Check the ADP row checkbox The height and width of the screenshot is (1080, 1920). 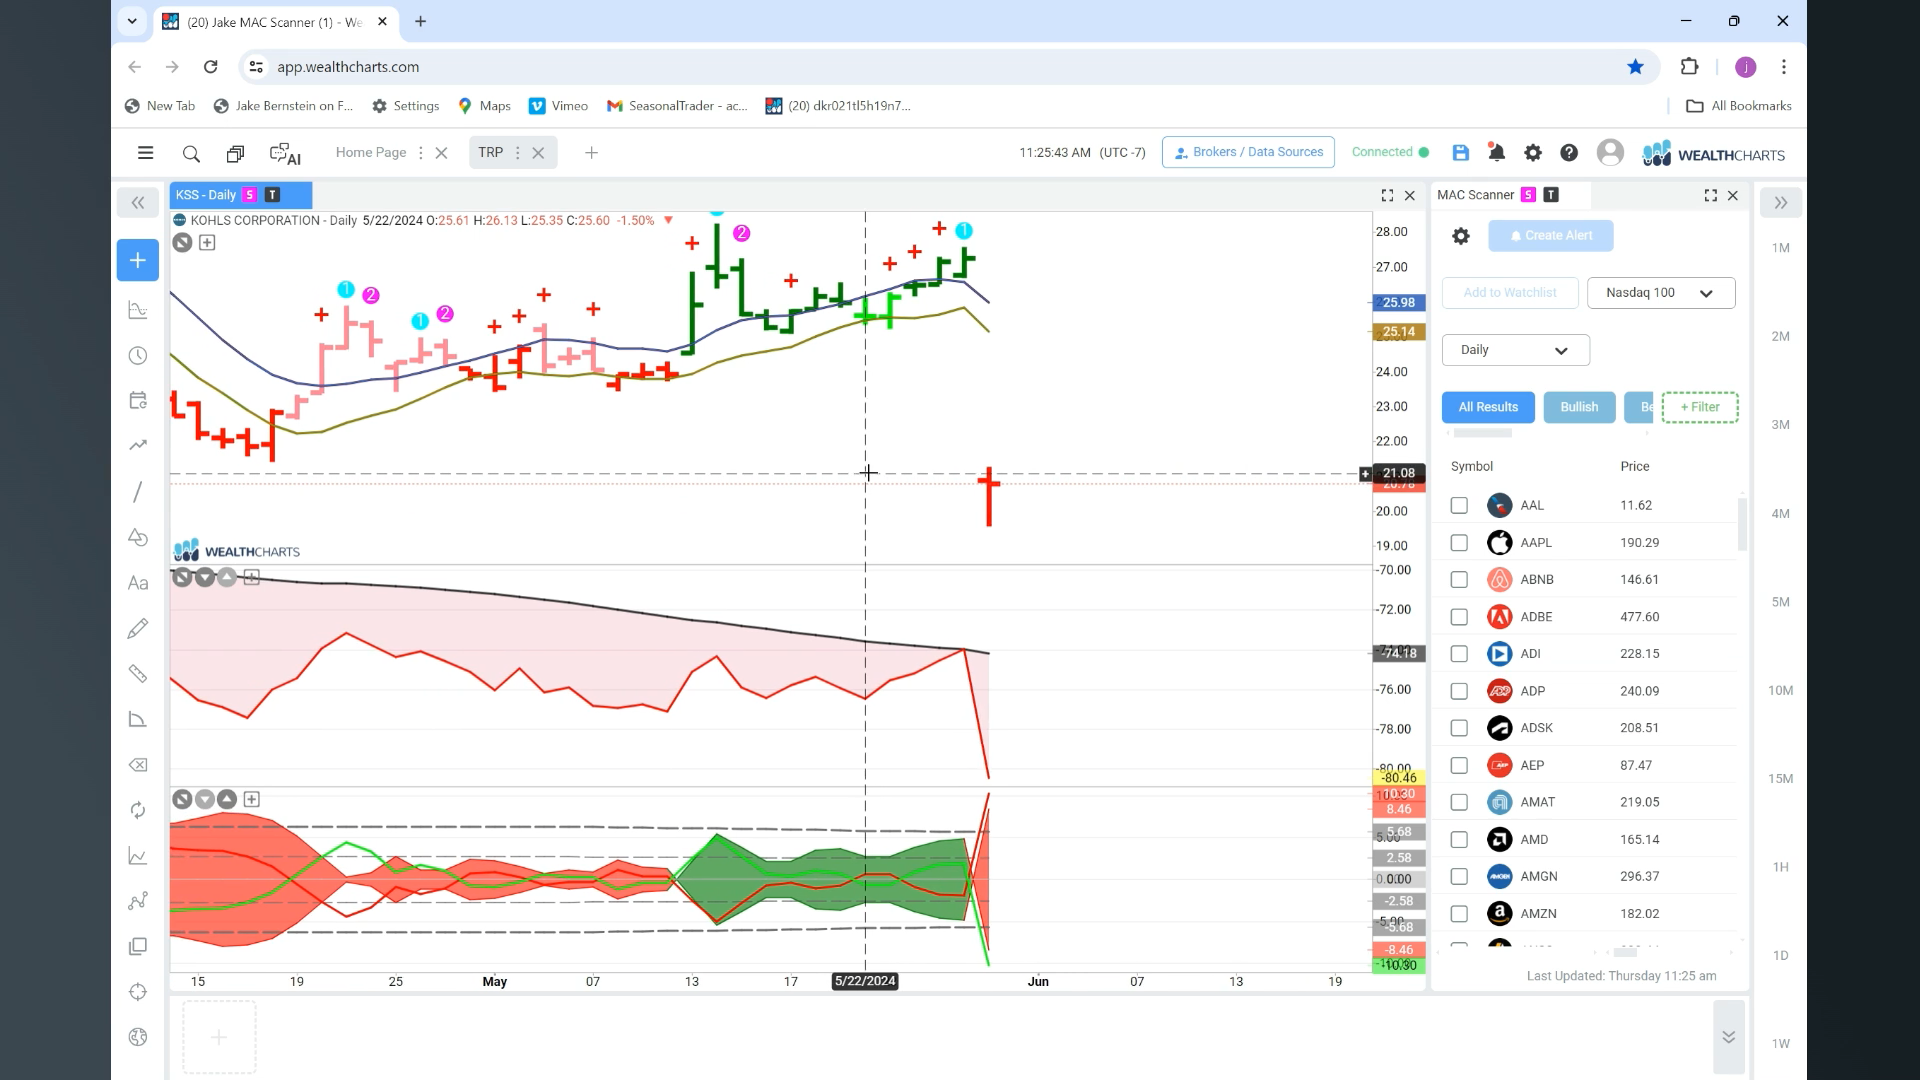click(x=1459, y=691)
